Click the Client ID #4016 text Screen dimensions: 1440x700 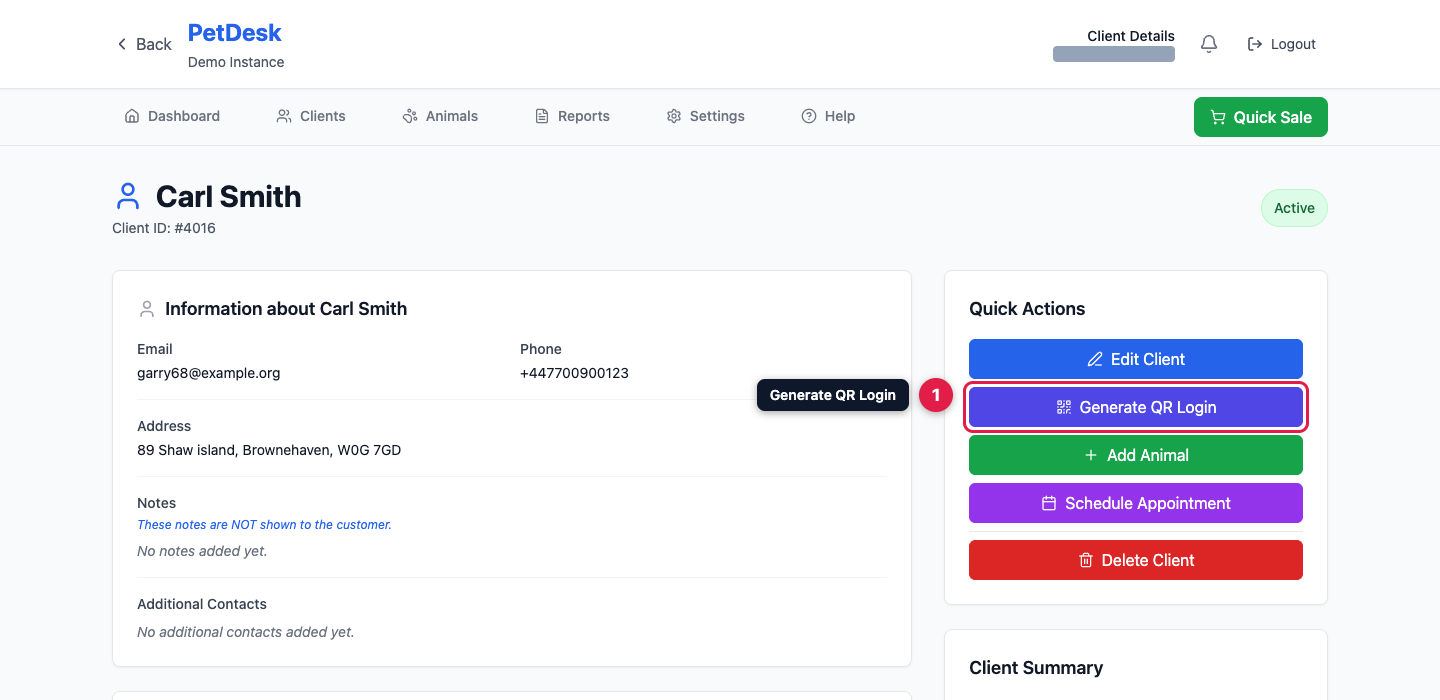[x=164, y=228]
